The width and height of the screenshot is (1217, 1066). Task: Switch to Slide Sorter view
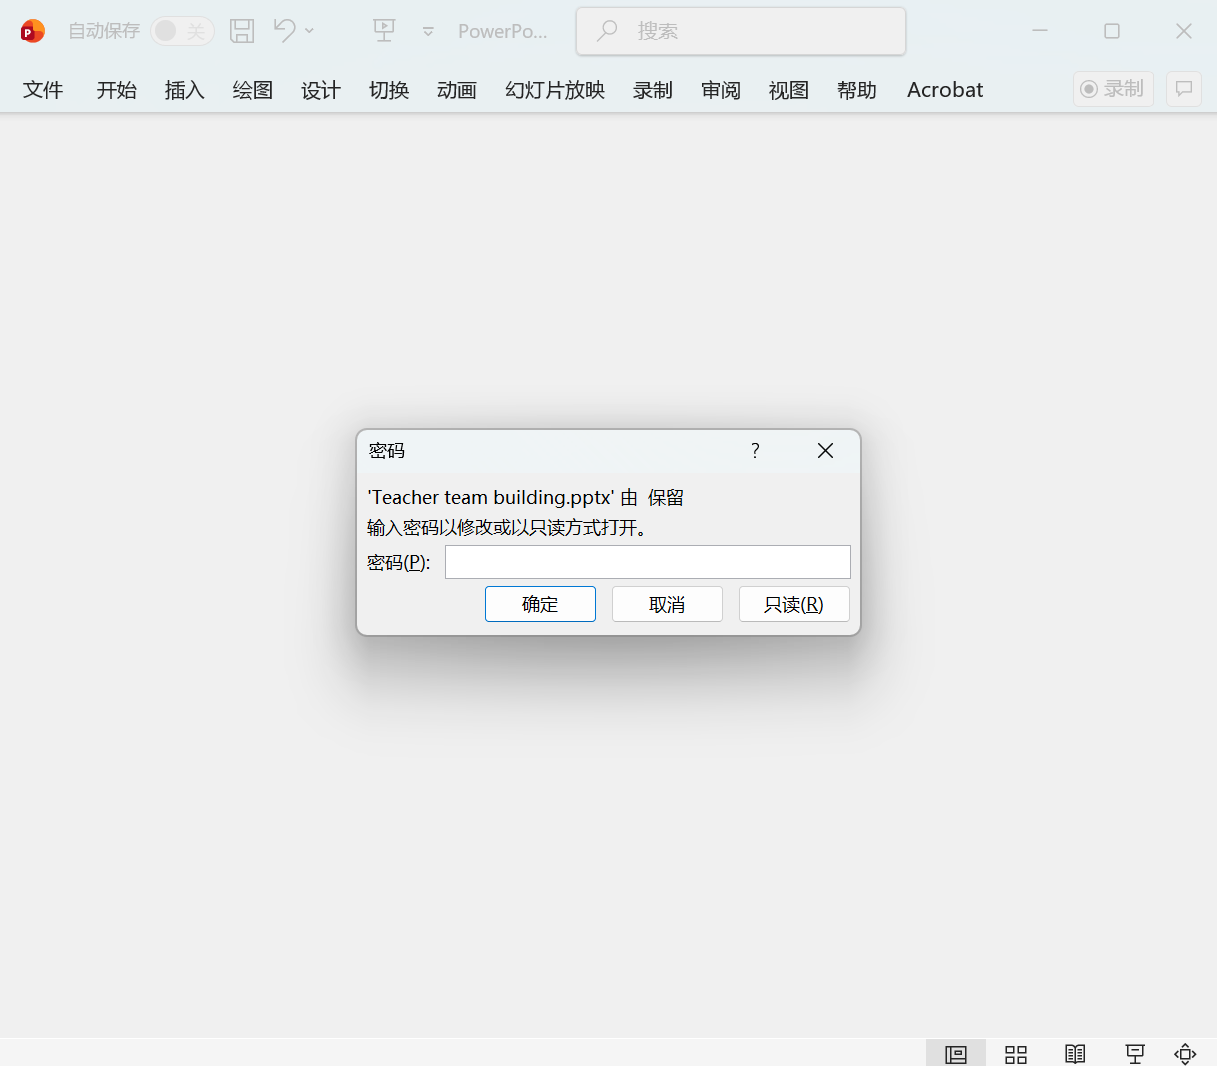pyautogui.click(x=1015, y=1053)
